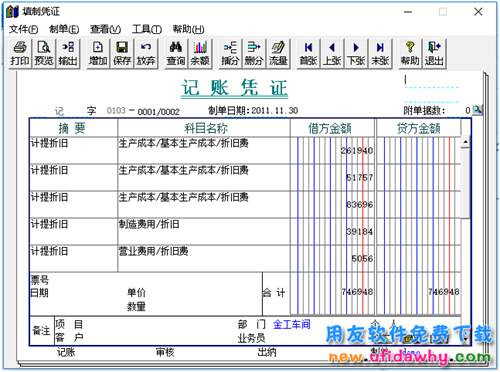
Task: Open the 文件(F) menu
Action: pyautogui.click(x=23, y=29)
